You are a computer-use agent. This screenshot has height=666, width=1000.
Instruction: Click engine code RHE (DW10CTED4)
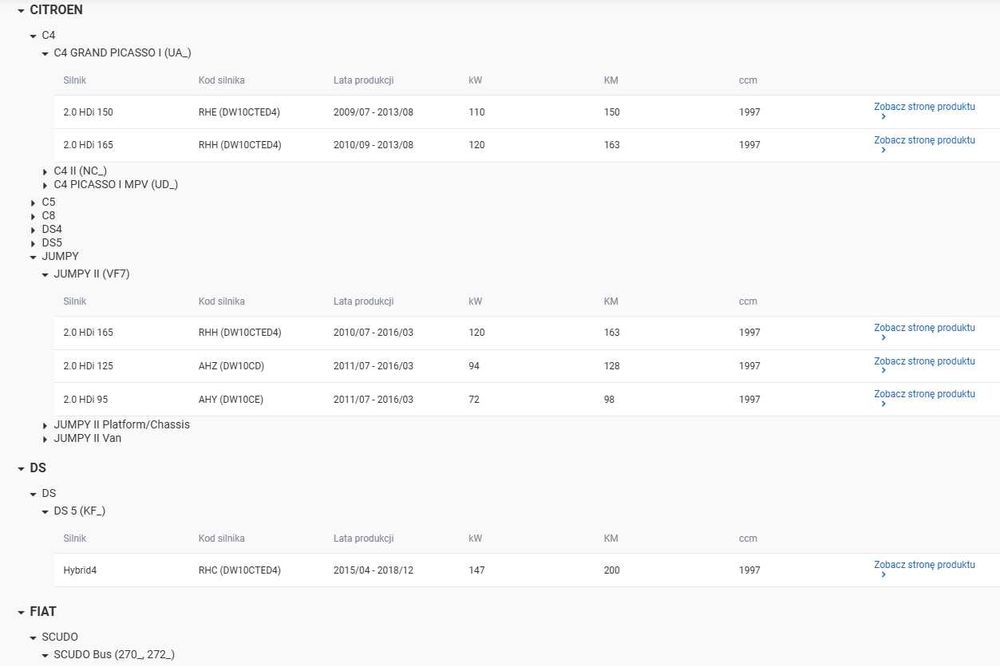coord(239,112)
